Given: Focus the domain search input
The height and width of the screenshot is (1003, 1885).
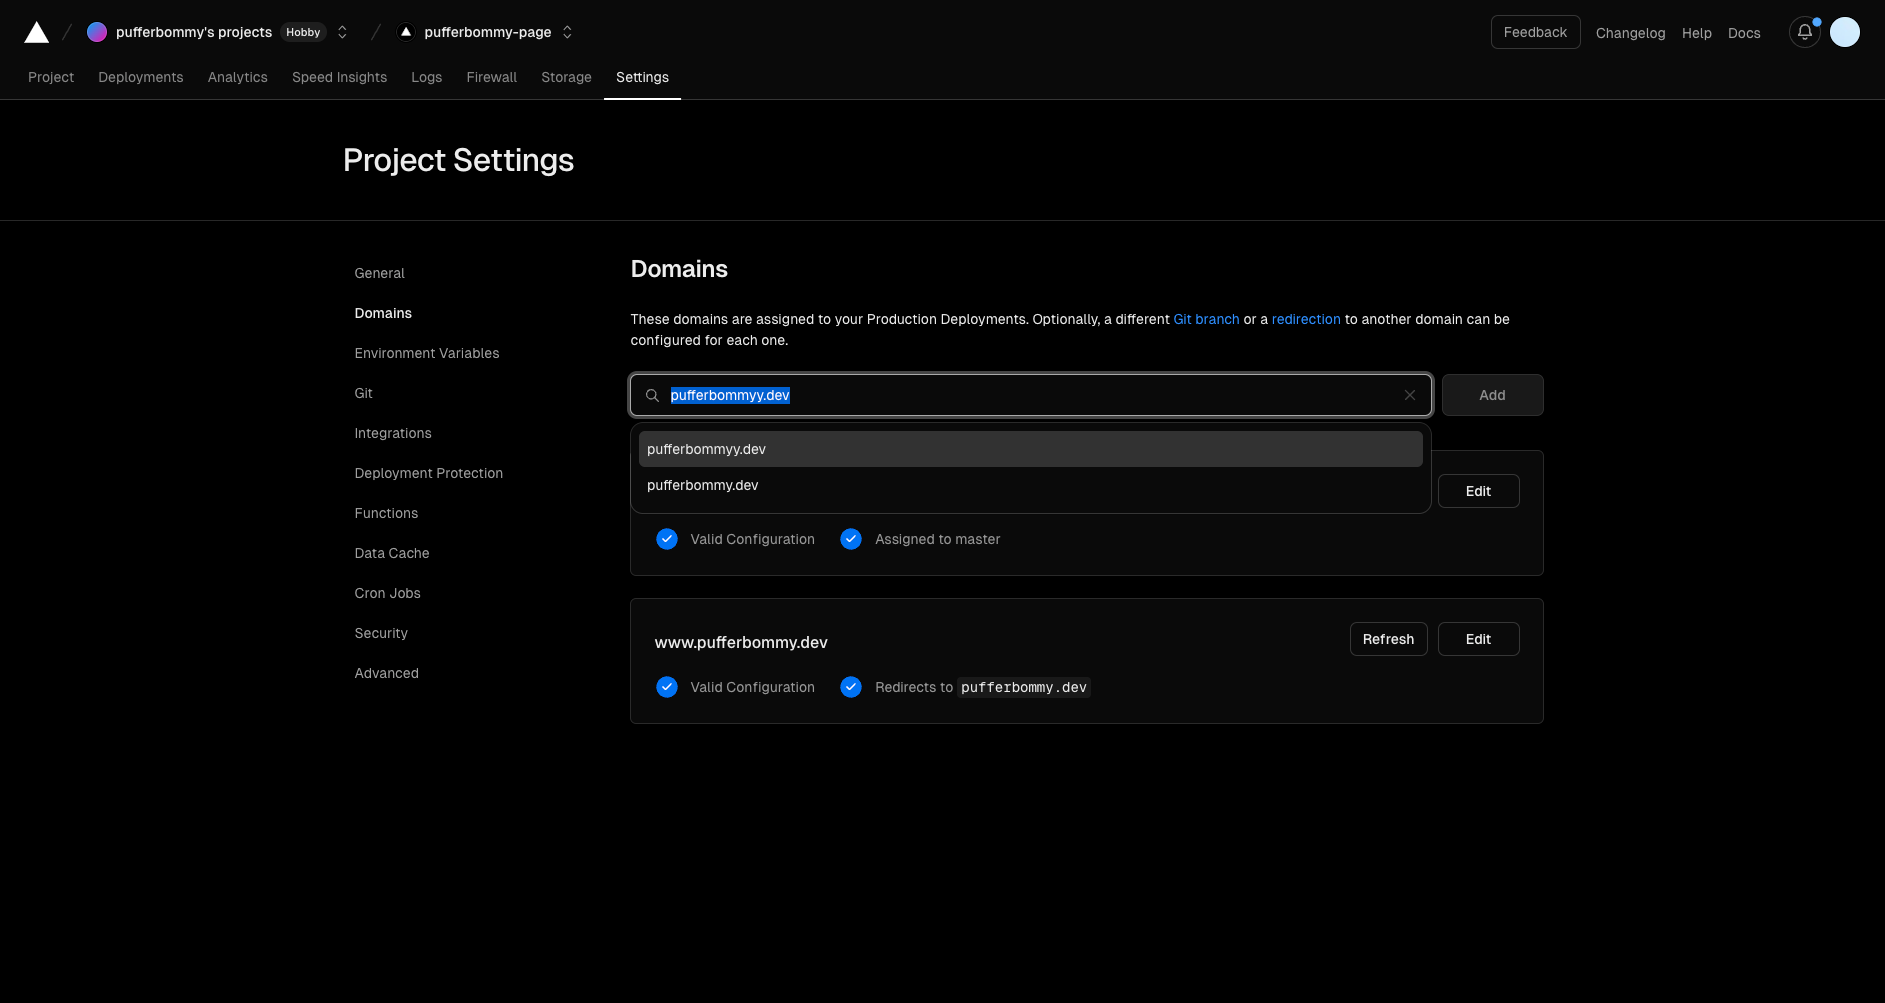Looking at the screenshot, I should 1031,395.
